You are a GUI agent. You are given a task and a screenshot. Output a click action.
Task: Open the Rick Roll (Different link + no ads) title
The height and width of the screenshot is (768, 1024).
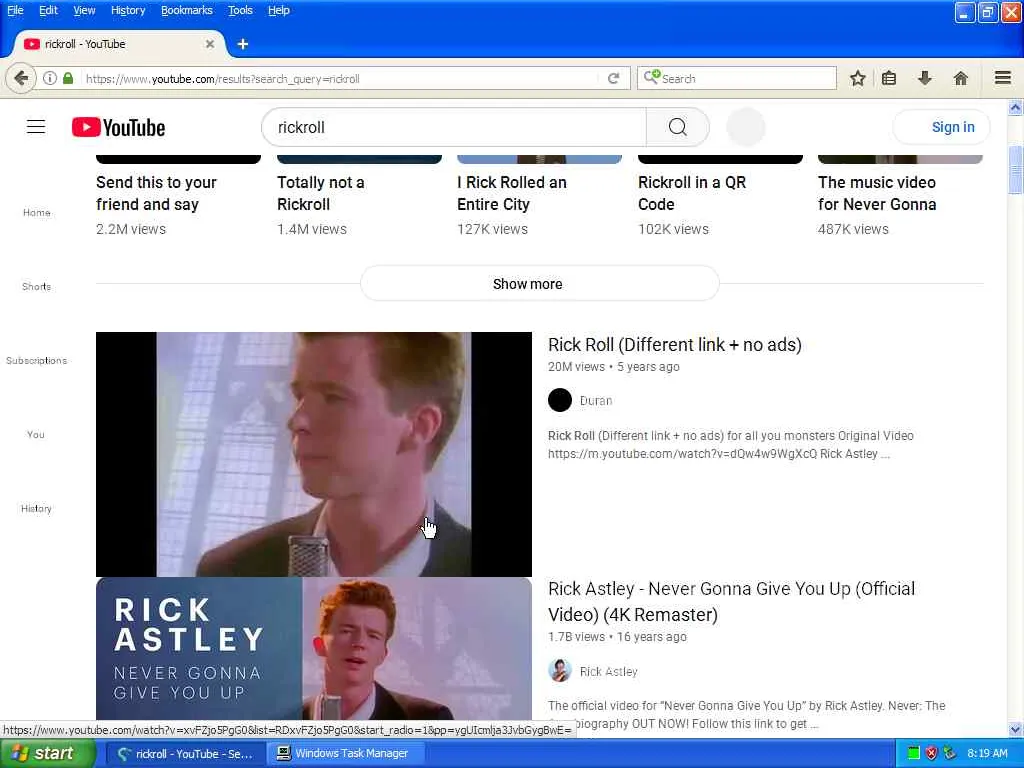point(675,344)
